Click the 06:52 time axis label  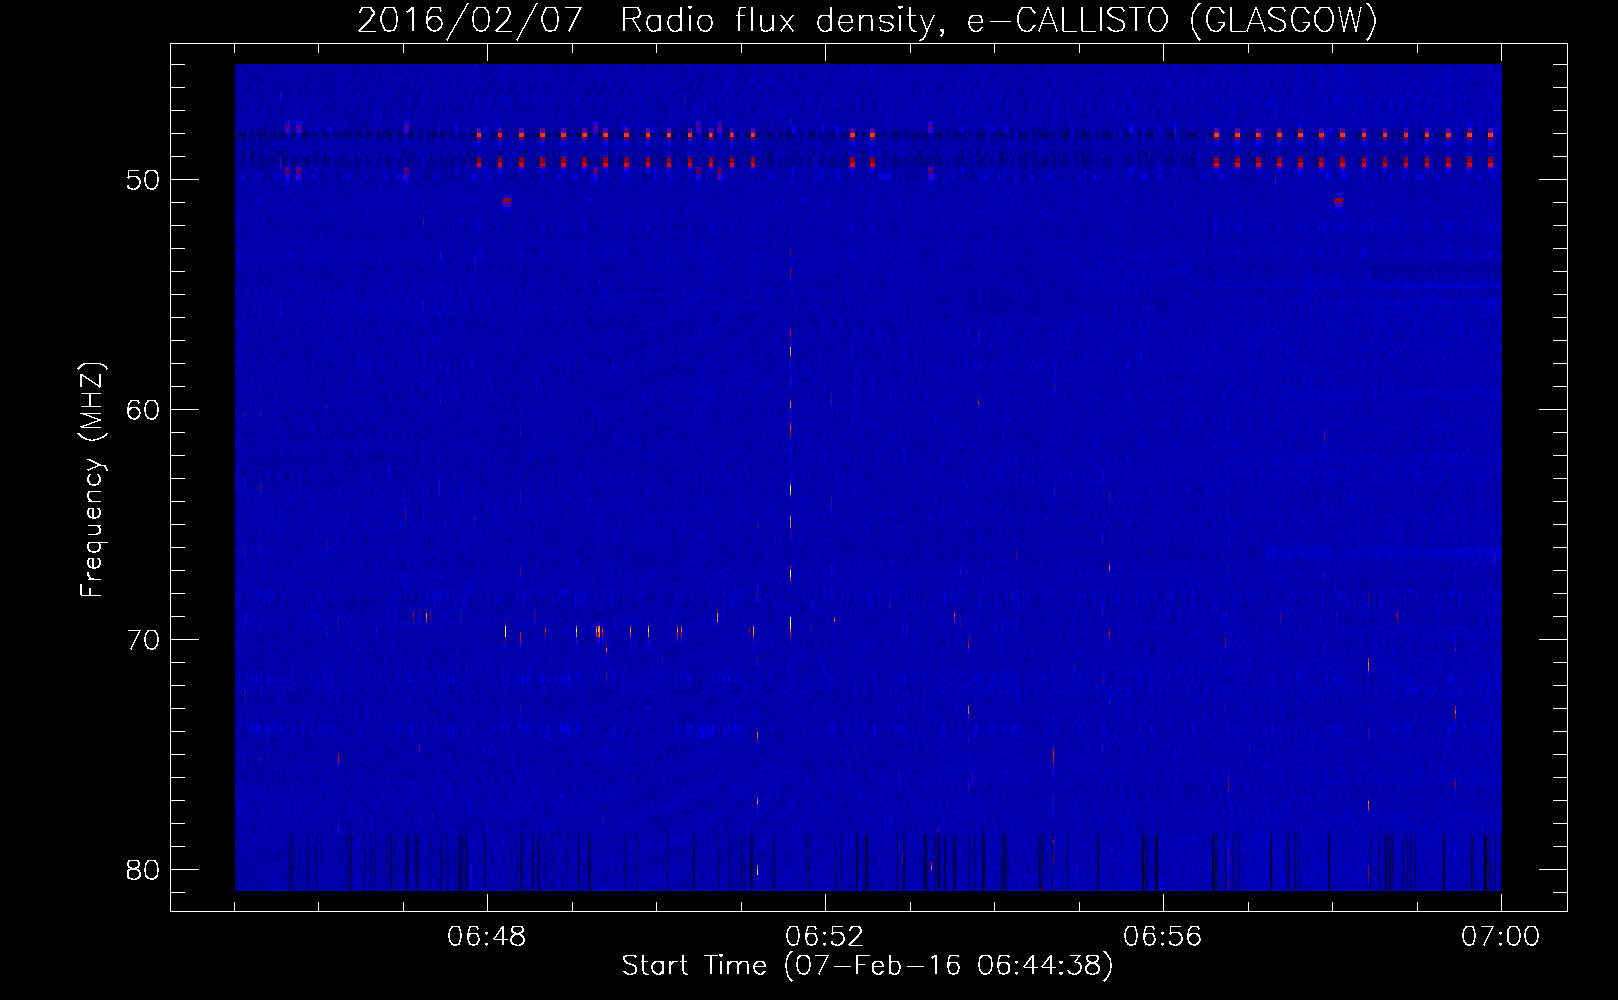pyautogui.click(x=825, y=937)
